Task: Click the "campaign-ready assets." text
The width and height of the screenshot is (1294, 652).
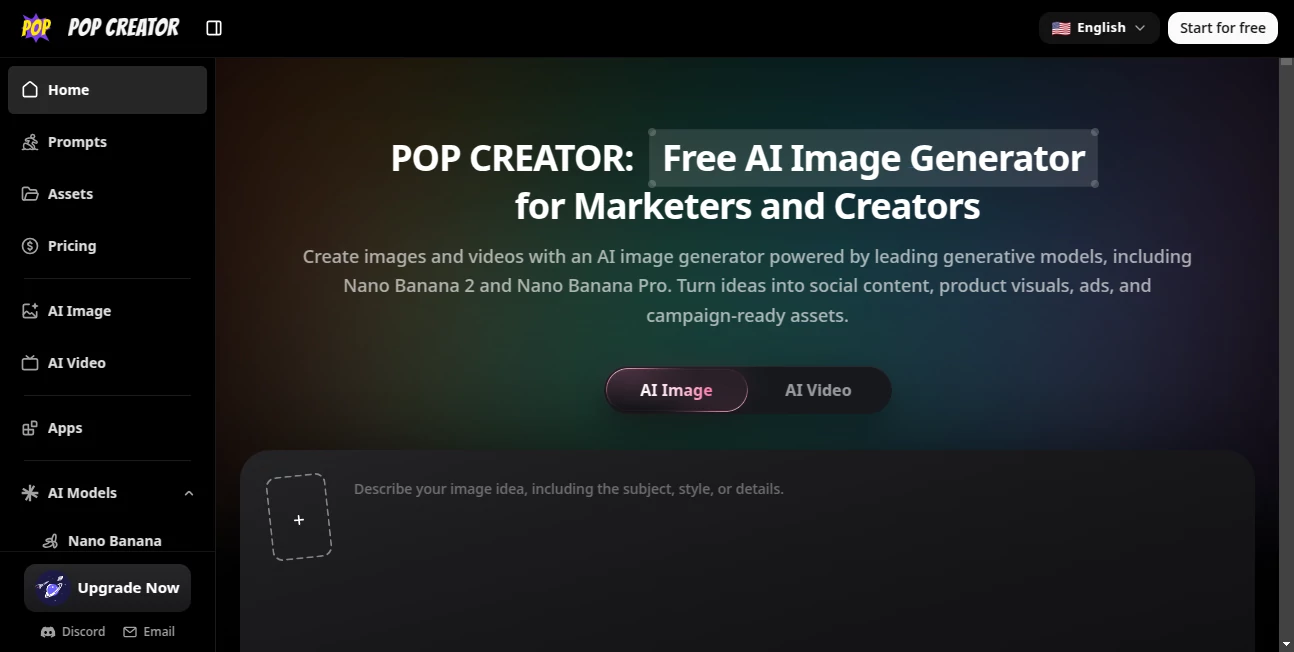Action: coord(747,315)
